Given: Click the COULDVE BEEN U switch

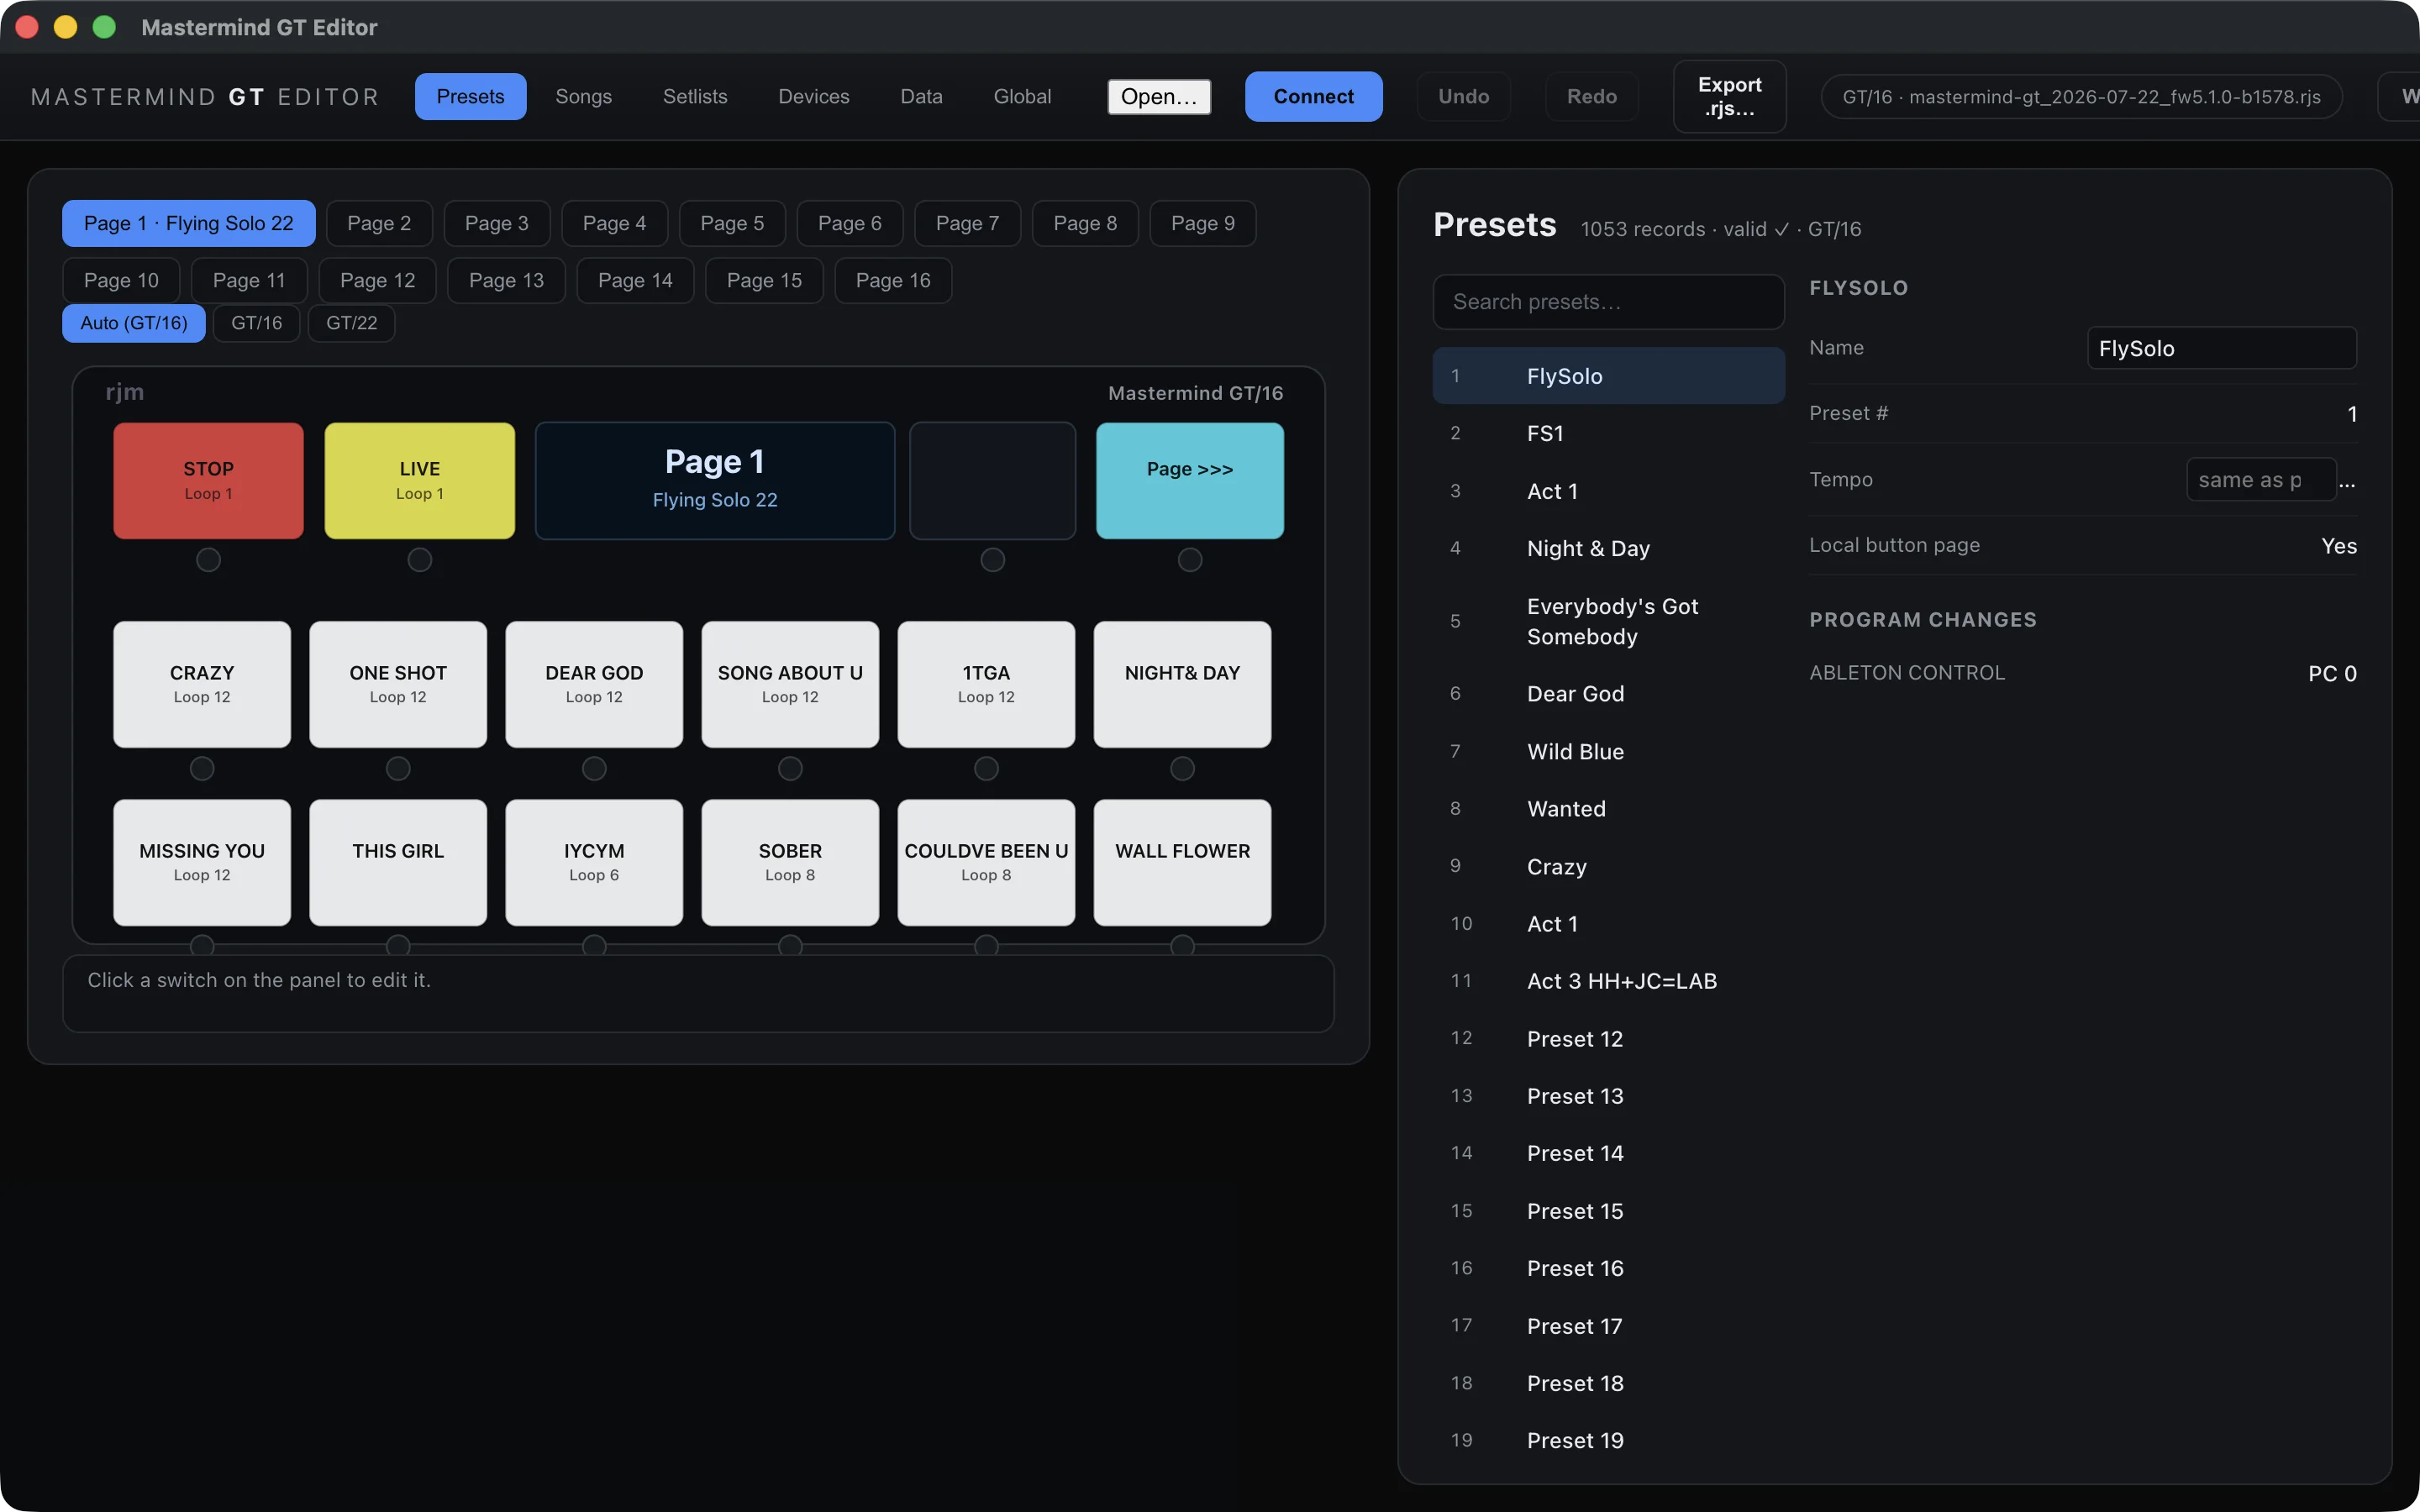Looking at the screenshot, I should coord(986,862).
